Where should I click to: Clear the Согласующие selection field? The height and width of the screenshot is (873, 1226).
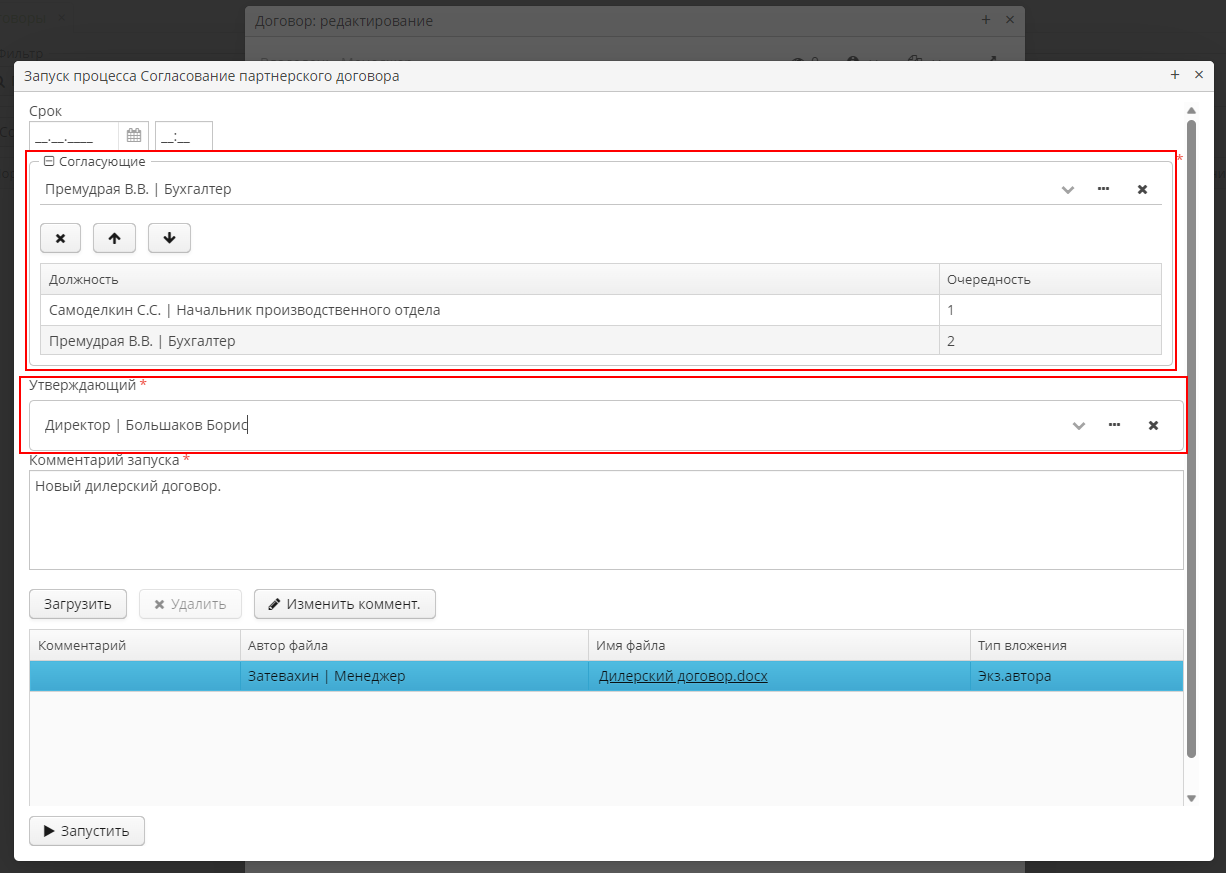1142,189
